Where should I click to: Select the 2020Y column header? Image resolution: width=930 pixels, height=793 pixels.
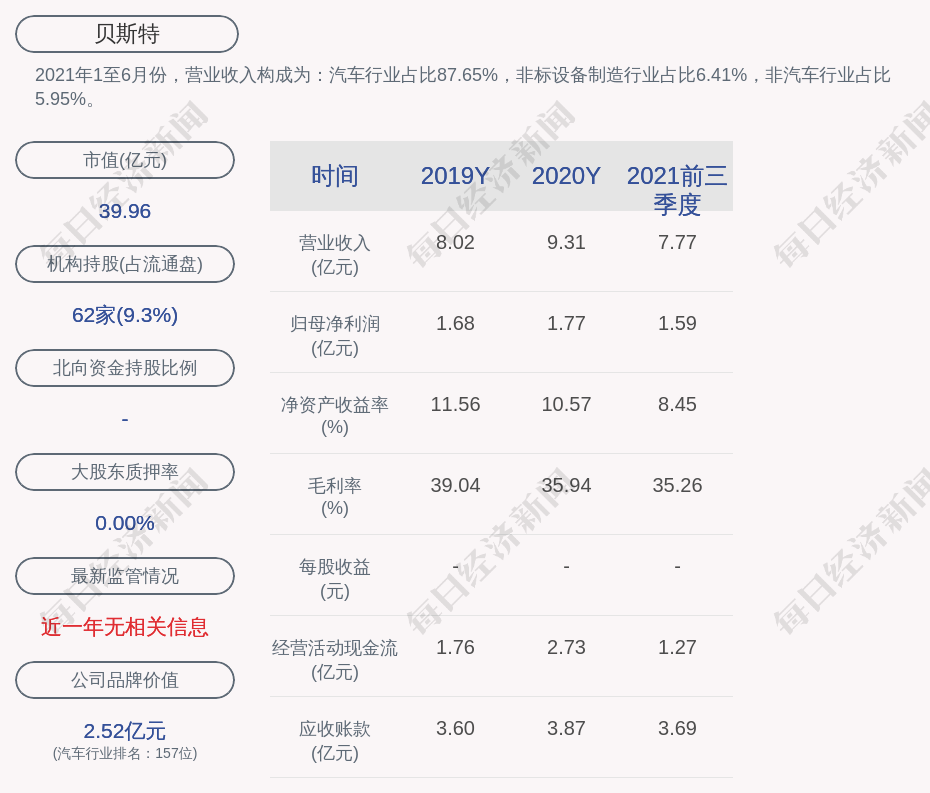pyautogui.click(x=566, y=176)
